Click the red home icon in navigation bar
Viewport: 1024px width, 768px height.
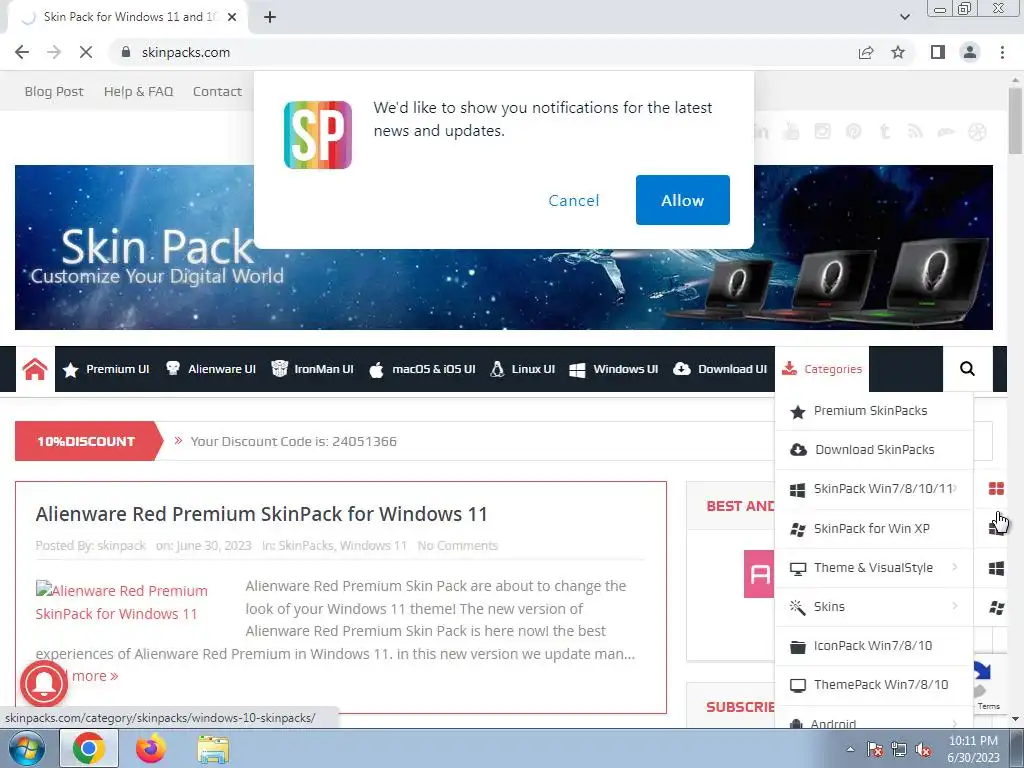tap(35, 369)
